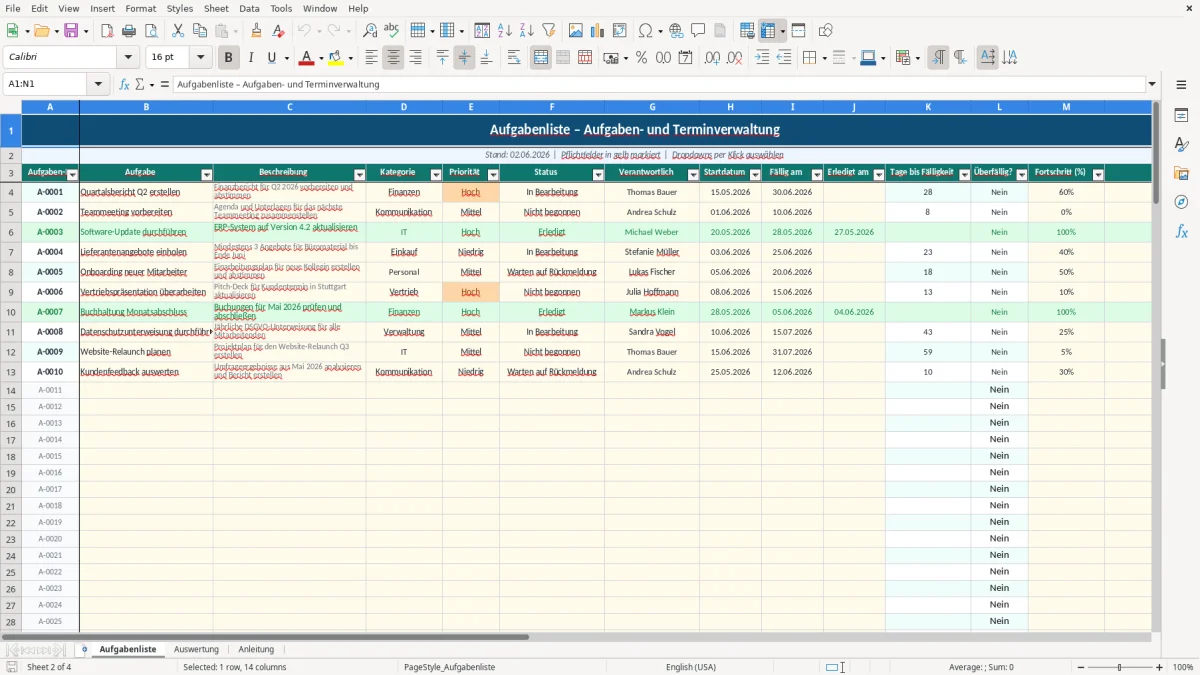The height and width of the screenshot is (675, 1200).
Task: Open the Sheet menu
Action: [216, 8]
